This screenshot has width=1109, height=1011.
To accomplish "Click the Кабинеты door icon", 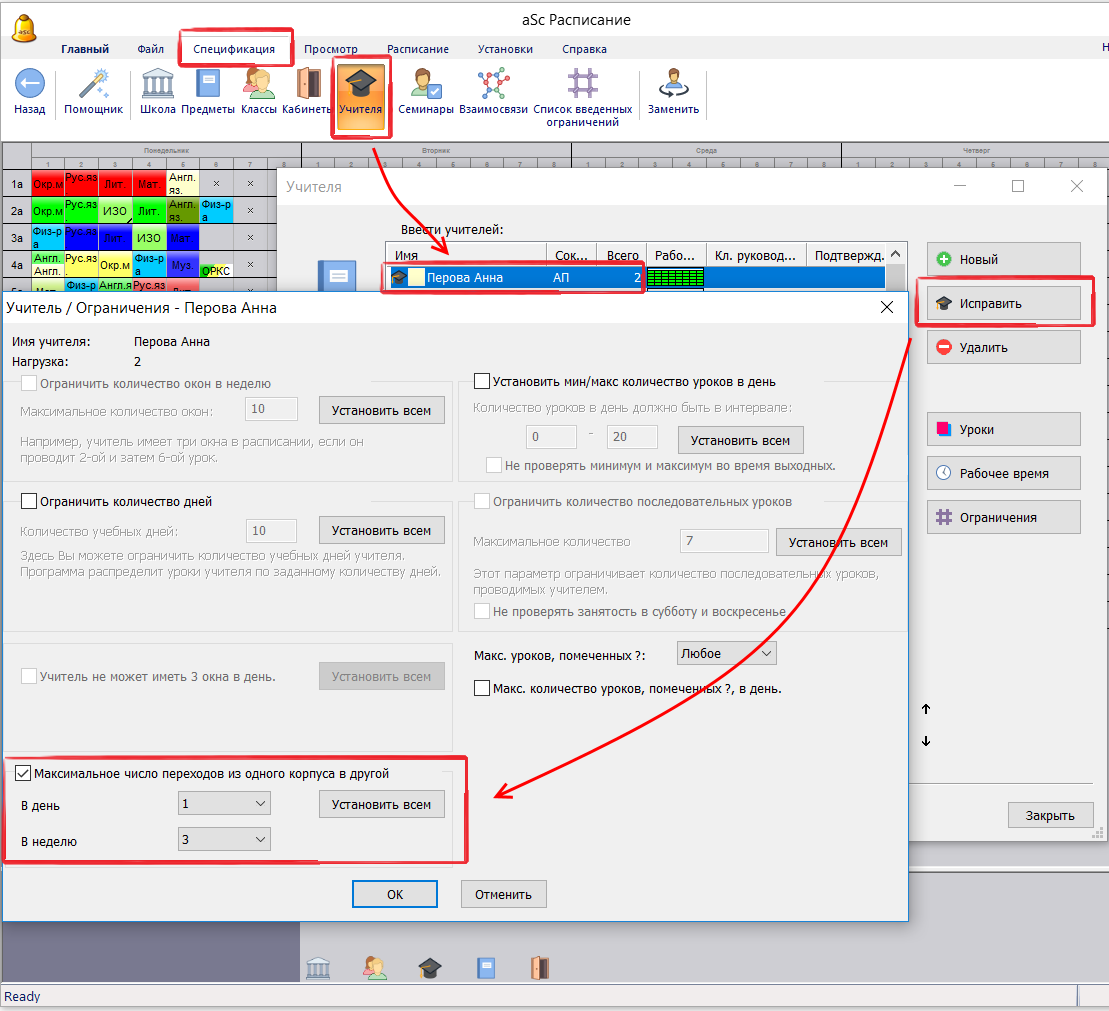I will point(307,84).
